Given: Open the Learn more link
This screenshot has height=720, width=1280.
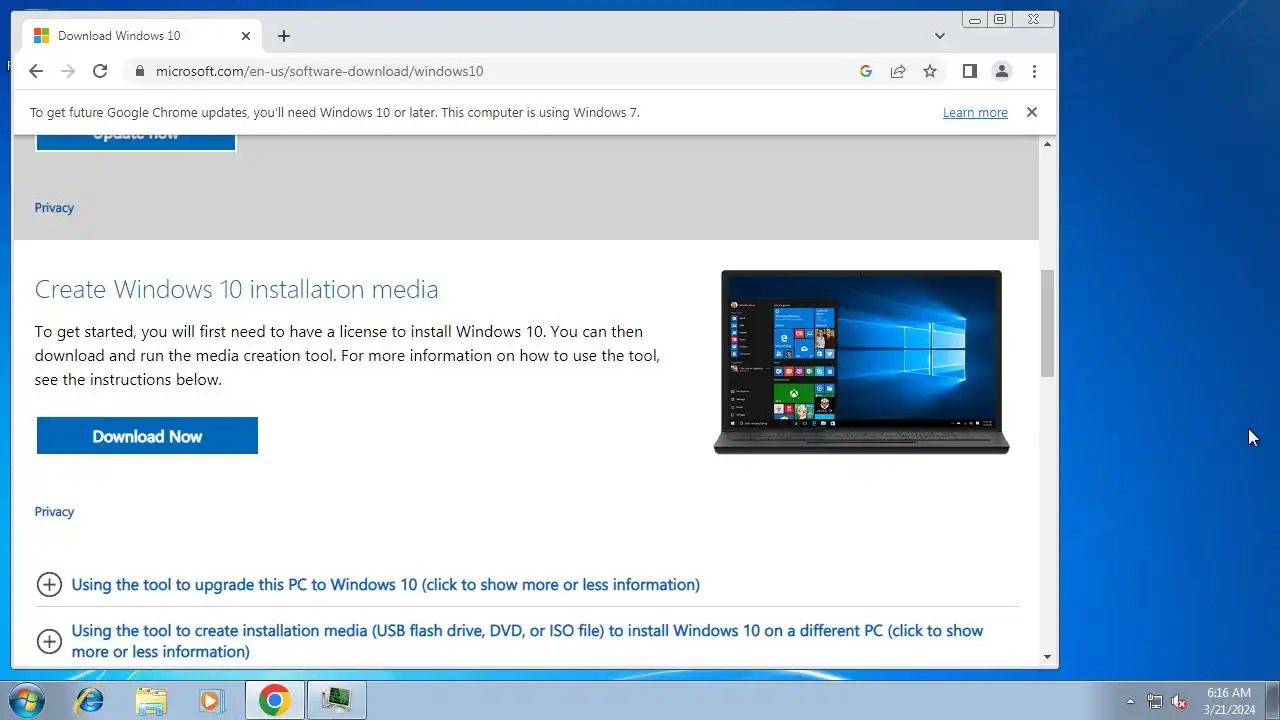Looking at the screenshot, I should (975, 113).
